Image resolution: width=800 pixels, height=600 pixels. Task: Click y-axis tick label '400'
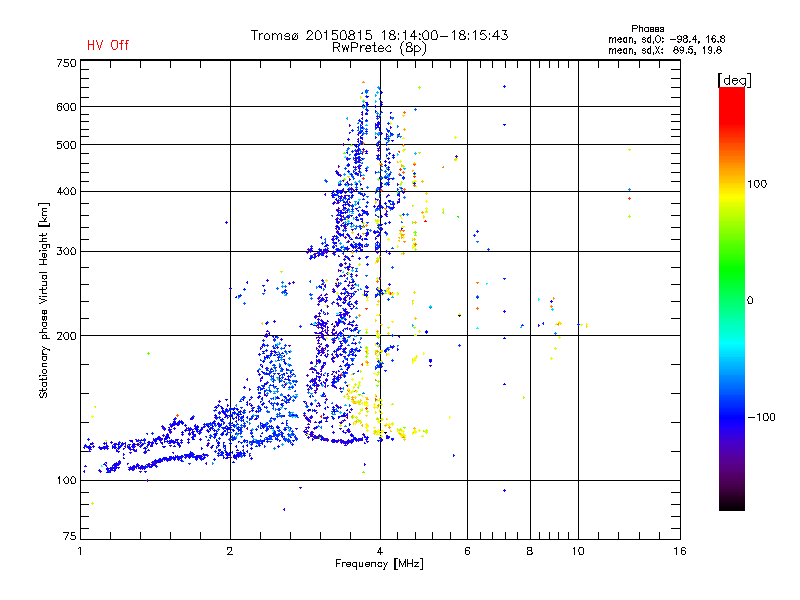66,192
